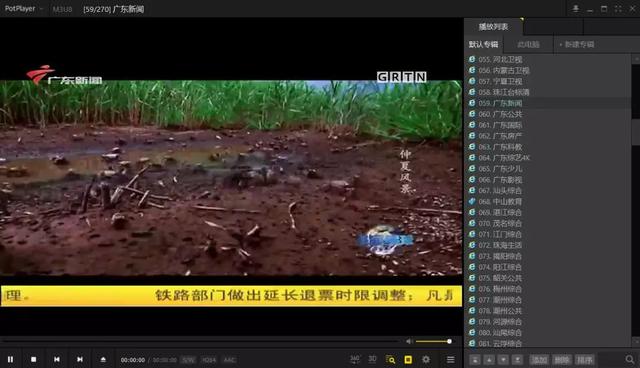Screen dimensions: 640x368
Task: Switch to the 此电脑 tab
Action: click(x=528, y=44)
